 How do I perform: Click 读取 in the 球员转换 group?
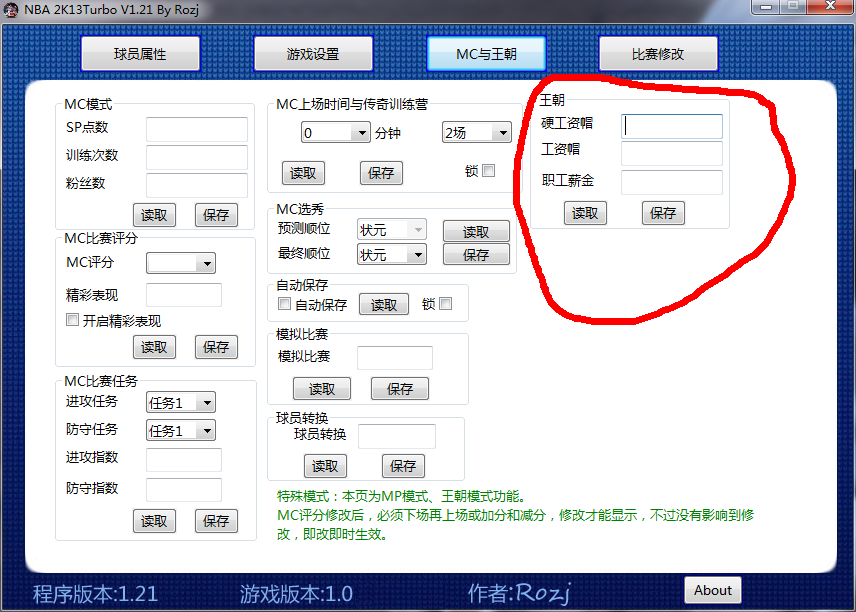pyautogui.click(x=325, y=466)
